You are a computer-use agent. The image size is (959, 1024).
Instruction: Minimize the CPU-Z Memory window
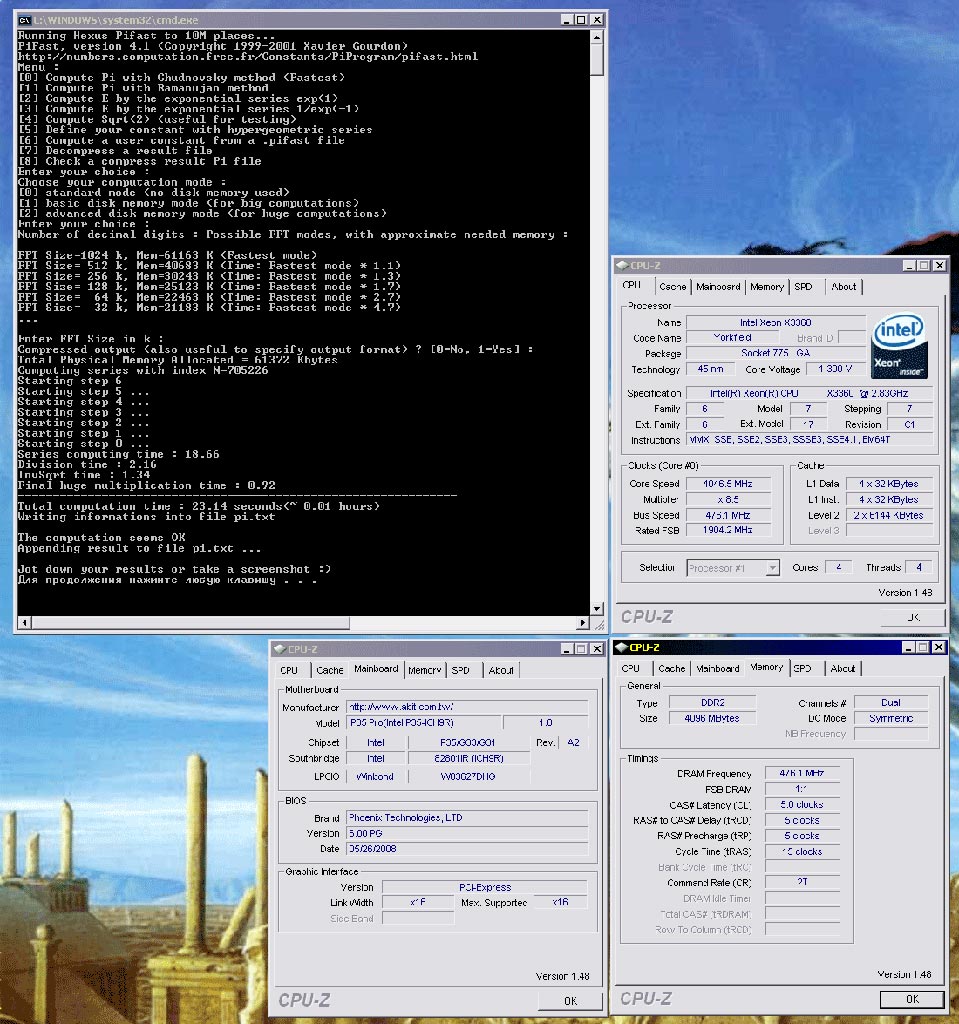tap(908, 647)
